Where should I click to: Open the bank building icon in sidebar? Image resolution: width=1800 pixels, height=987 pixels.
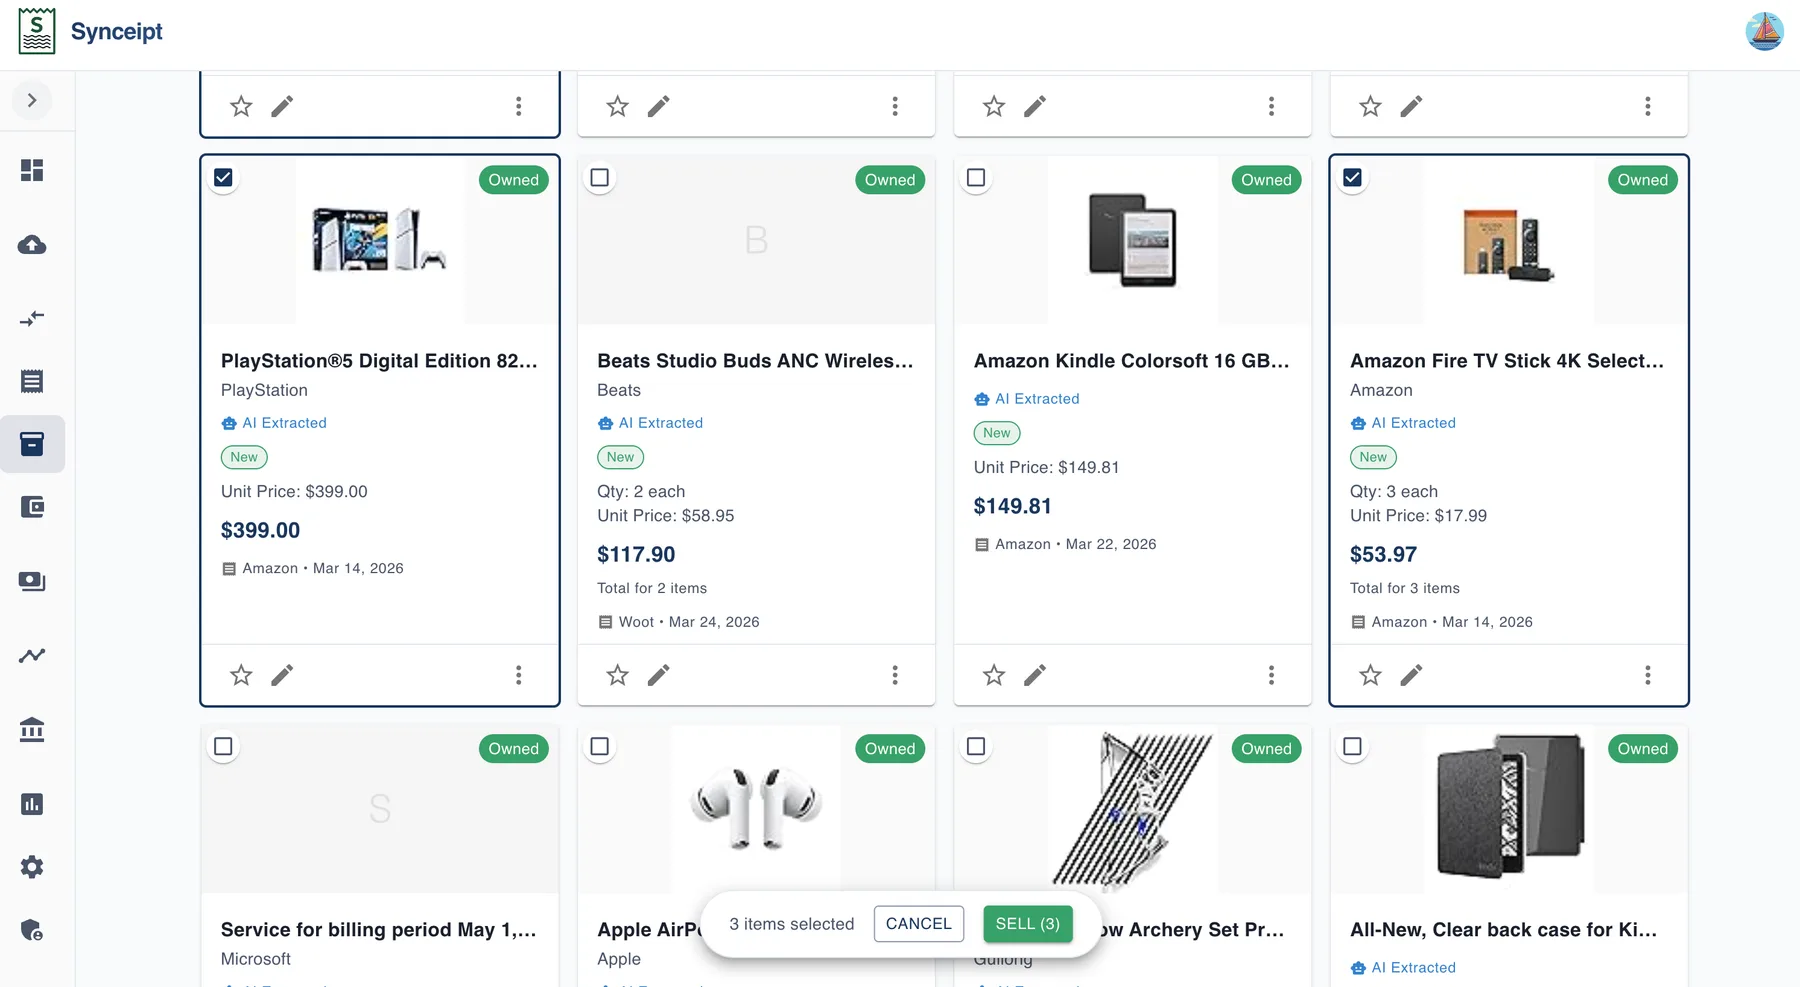[32, 730]
